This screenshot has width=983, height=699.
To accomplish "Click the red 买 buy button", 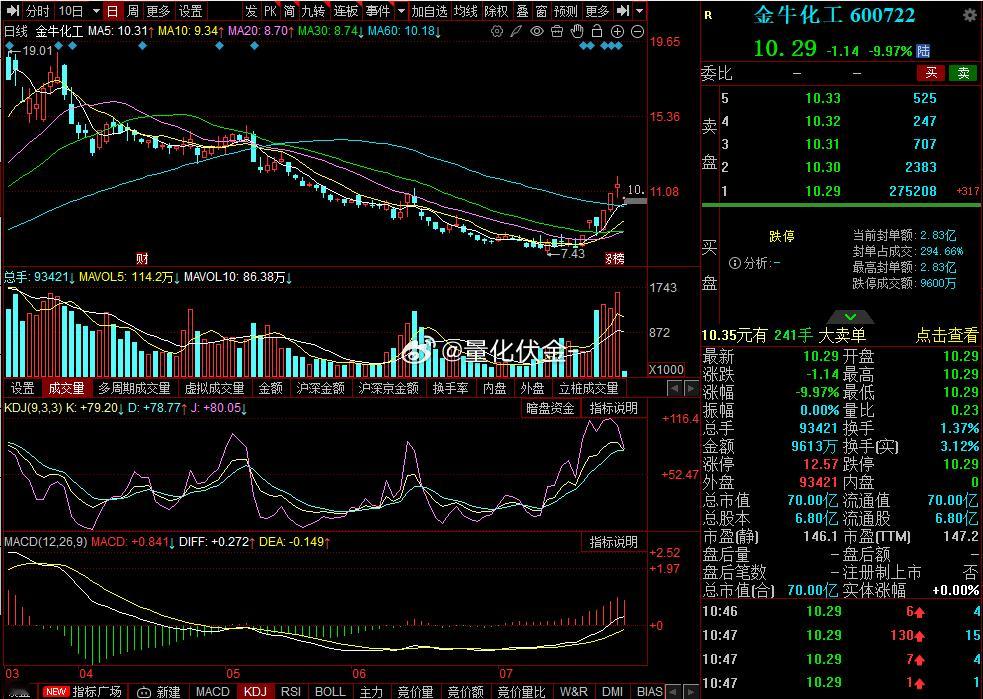I will tap(932, 73).
